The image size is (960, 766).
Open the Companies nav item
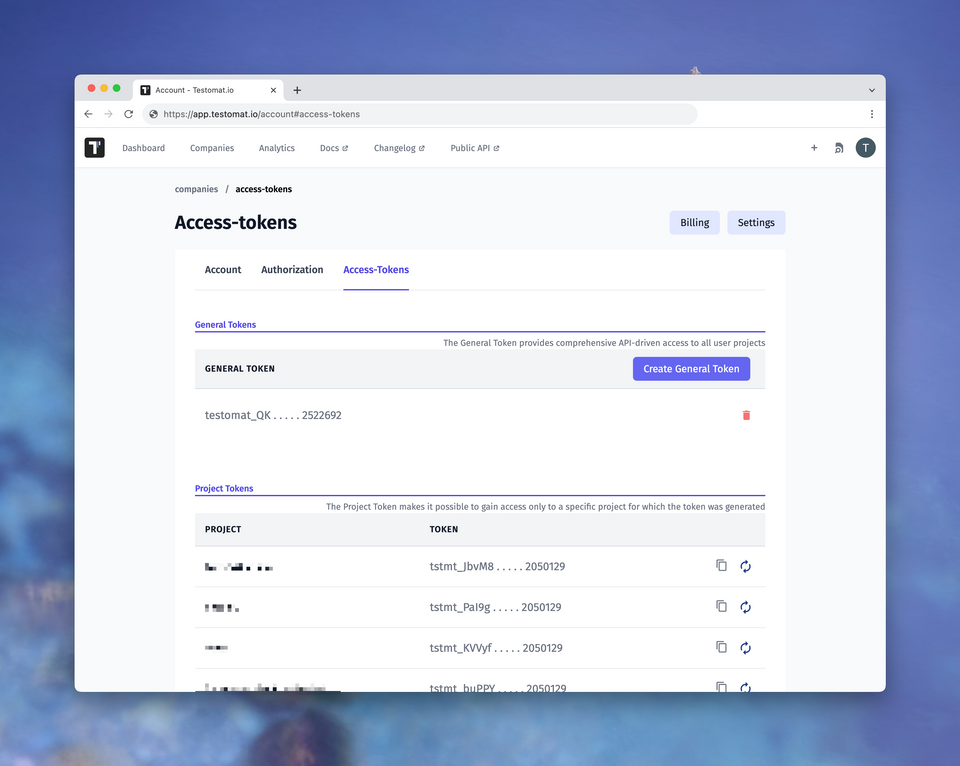(212, 148)
